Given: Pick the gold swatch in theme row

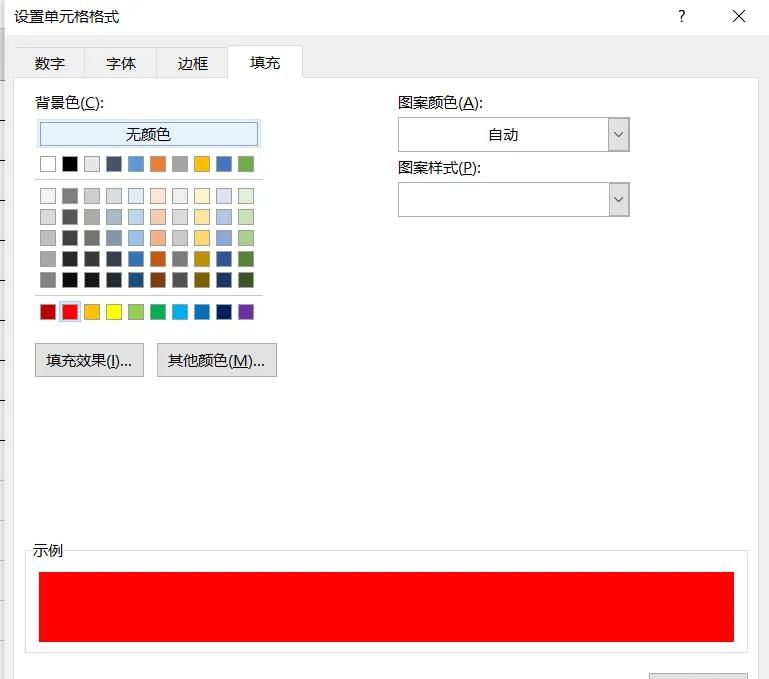Looking at the screenshot, I should click(202, 164).
